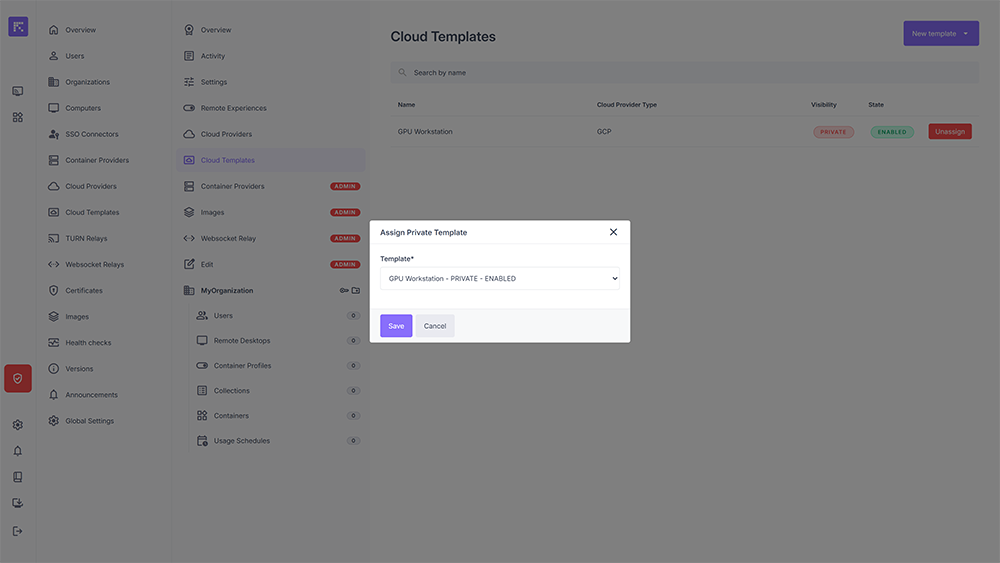
Task: Select Health checks in admin menu
Action: click(x=88, y=343)
